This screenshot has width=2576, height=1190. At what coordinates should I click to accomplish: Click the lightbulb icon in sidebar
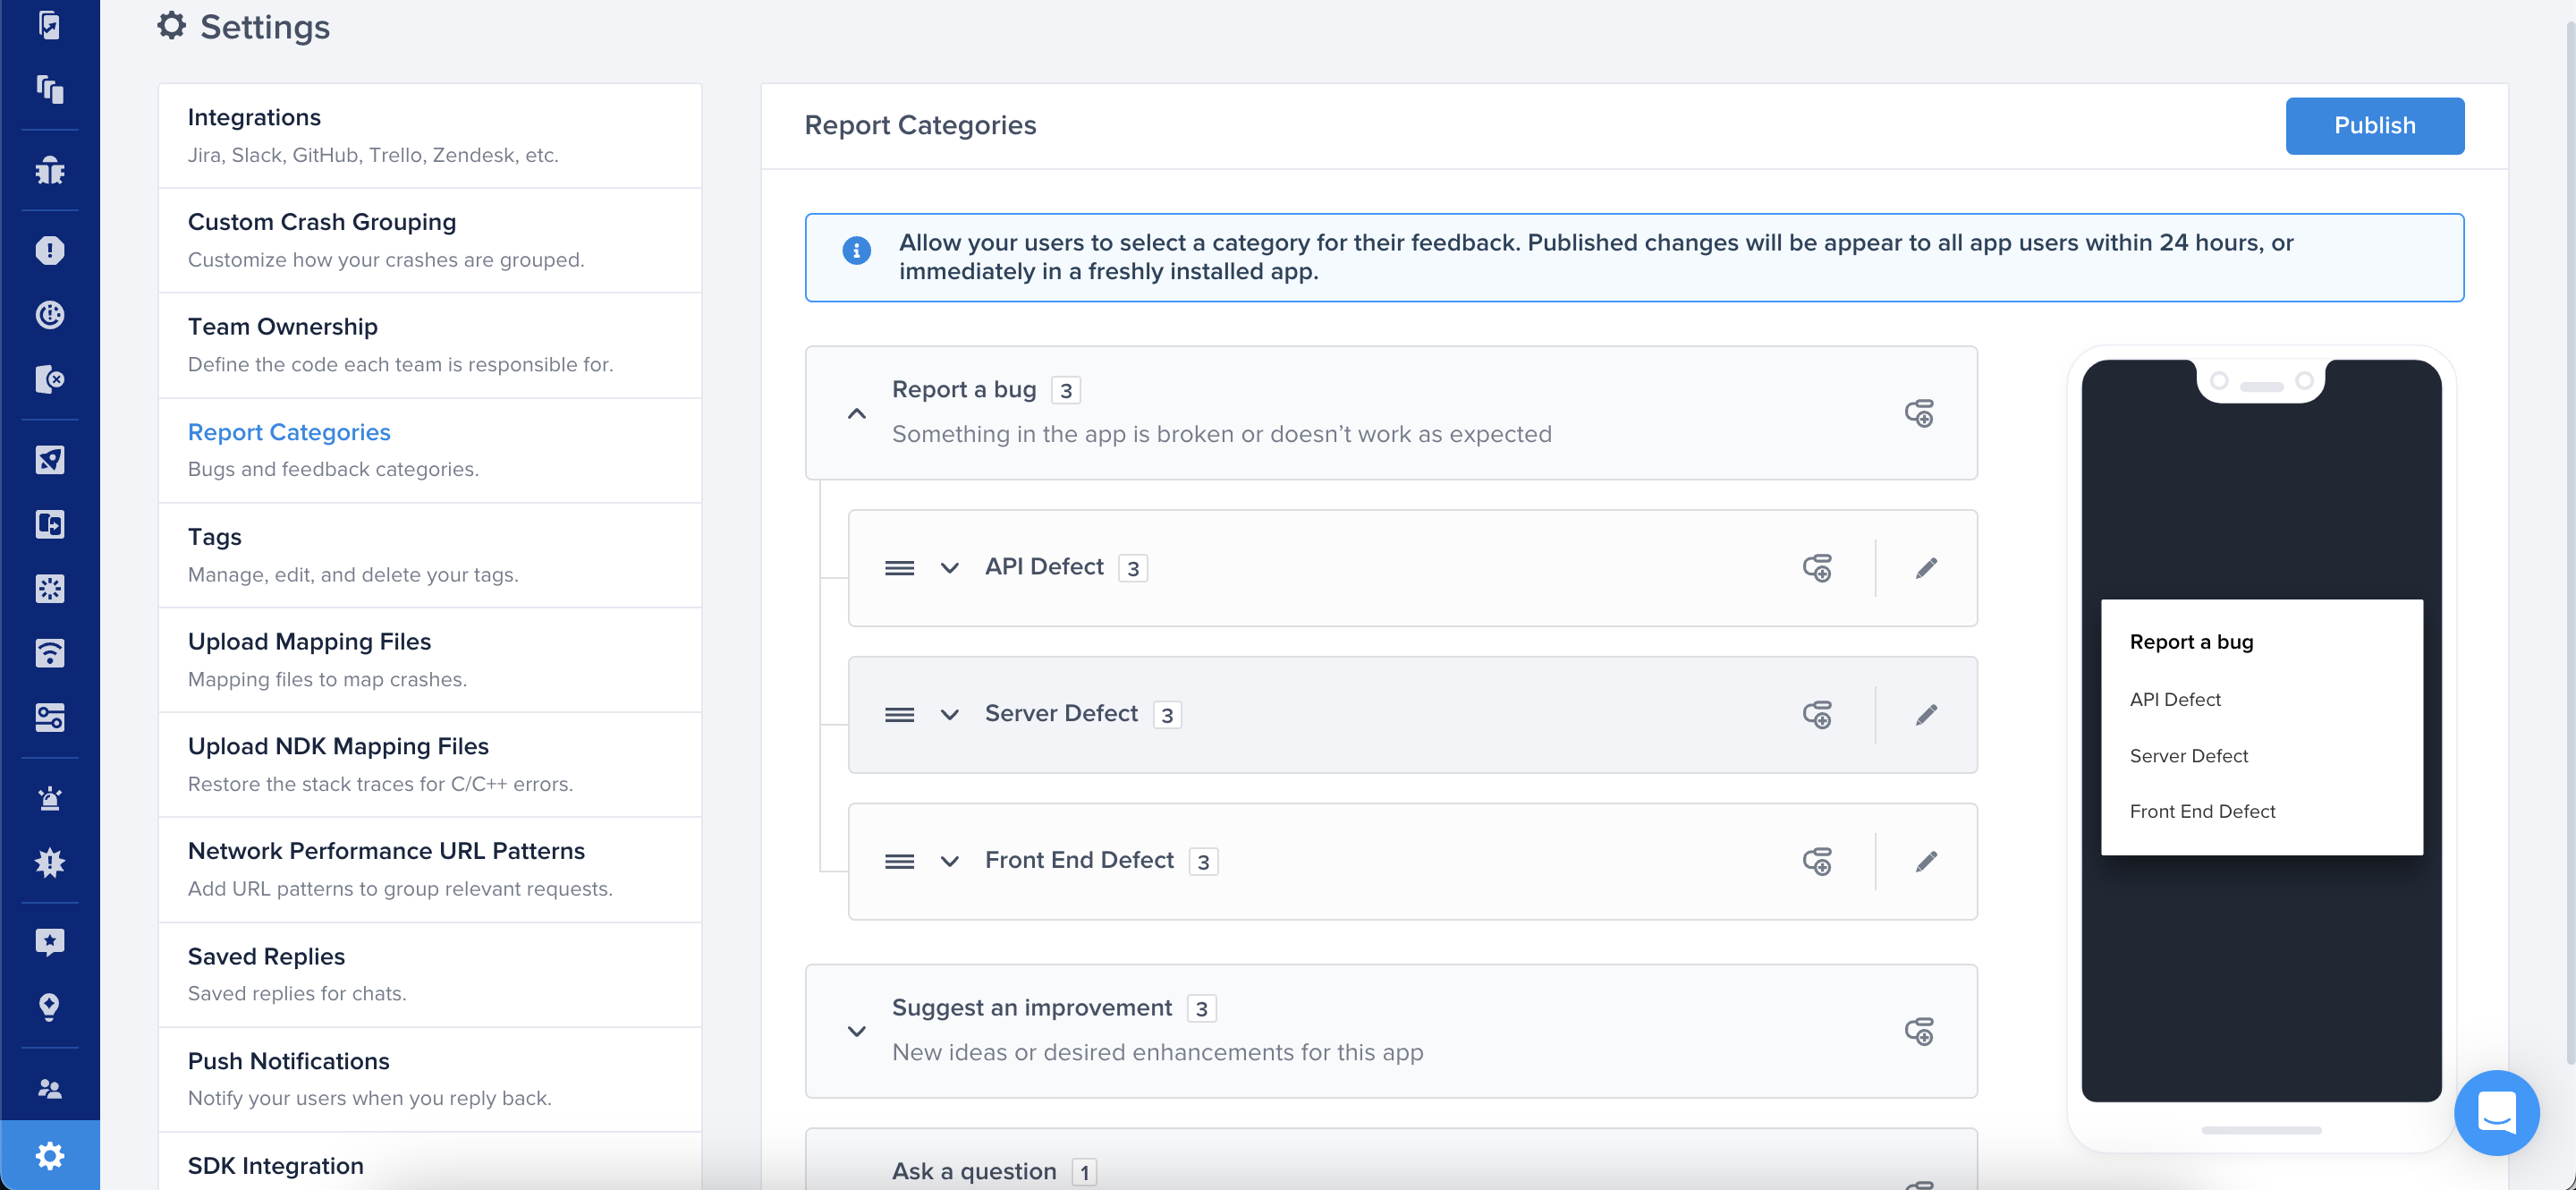coord(49,1006)
